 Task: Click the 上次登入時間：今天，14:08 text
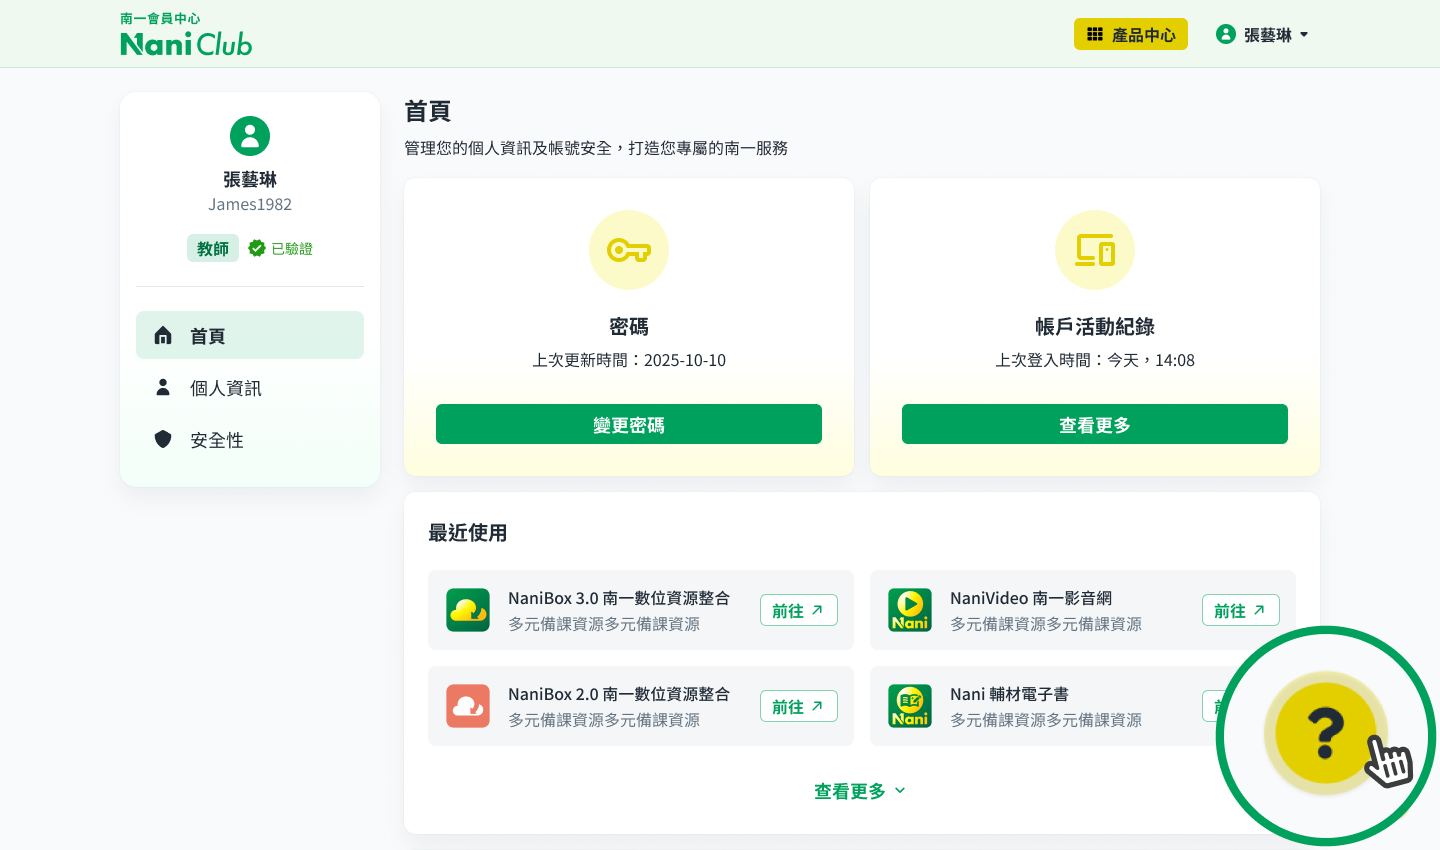1095,360
